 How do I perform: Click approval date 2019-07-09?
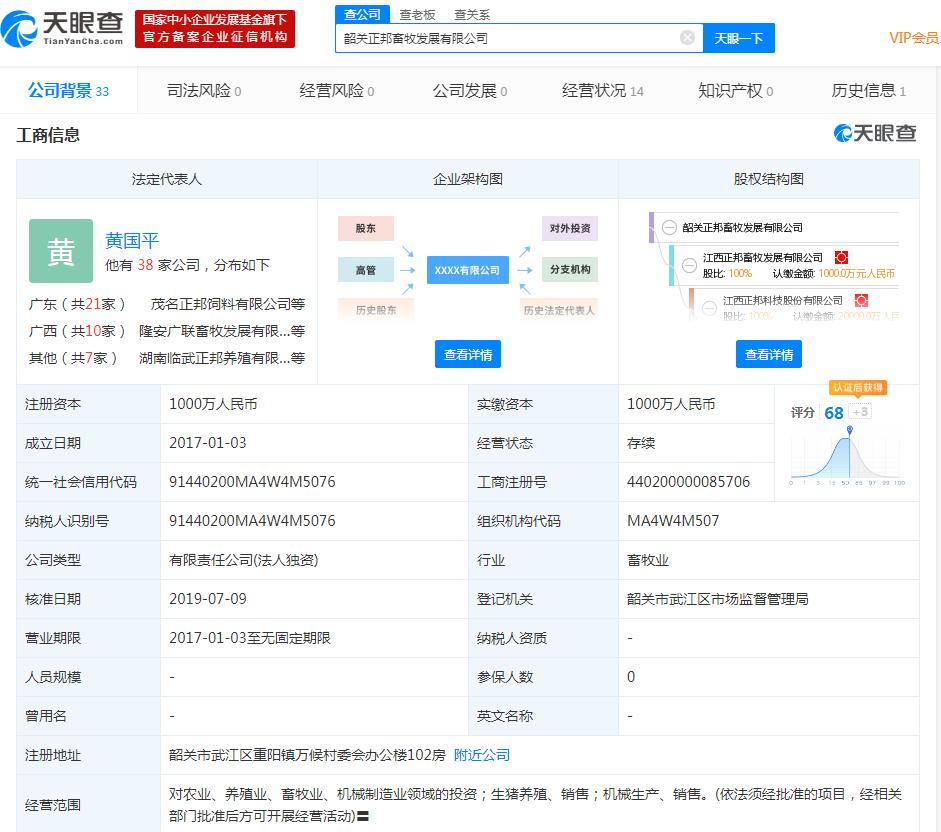208,598
